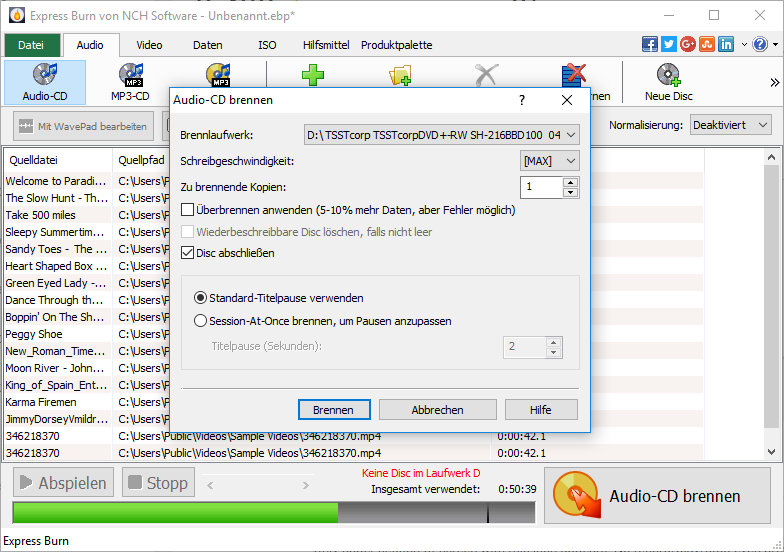Open the Produktpalette tab
This screenshot has height=552, width=784.
pos(396,45)
